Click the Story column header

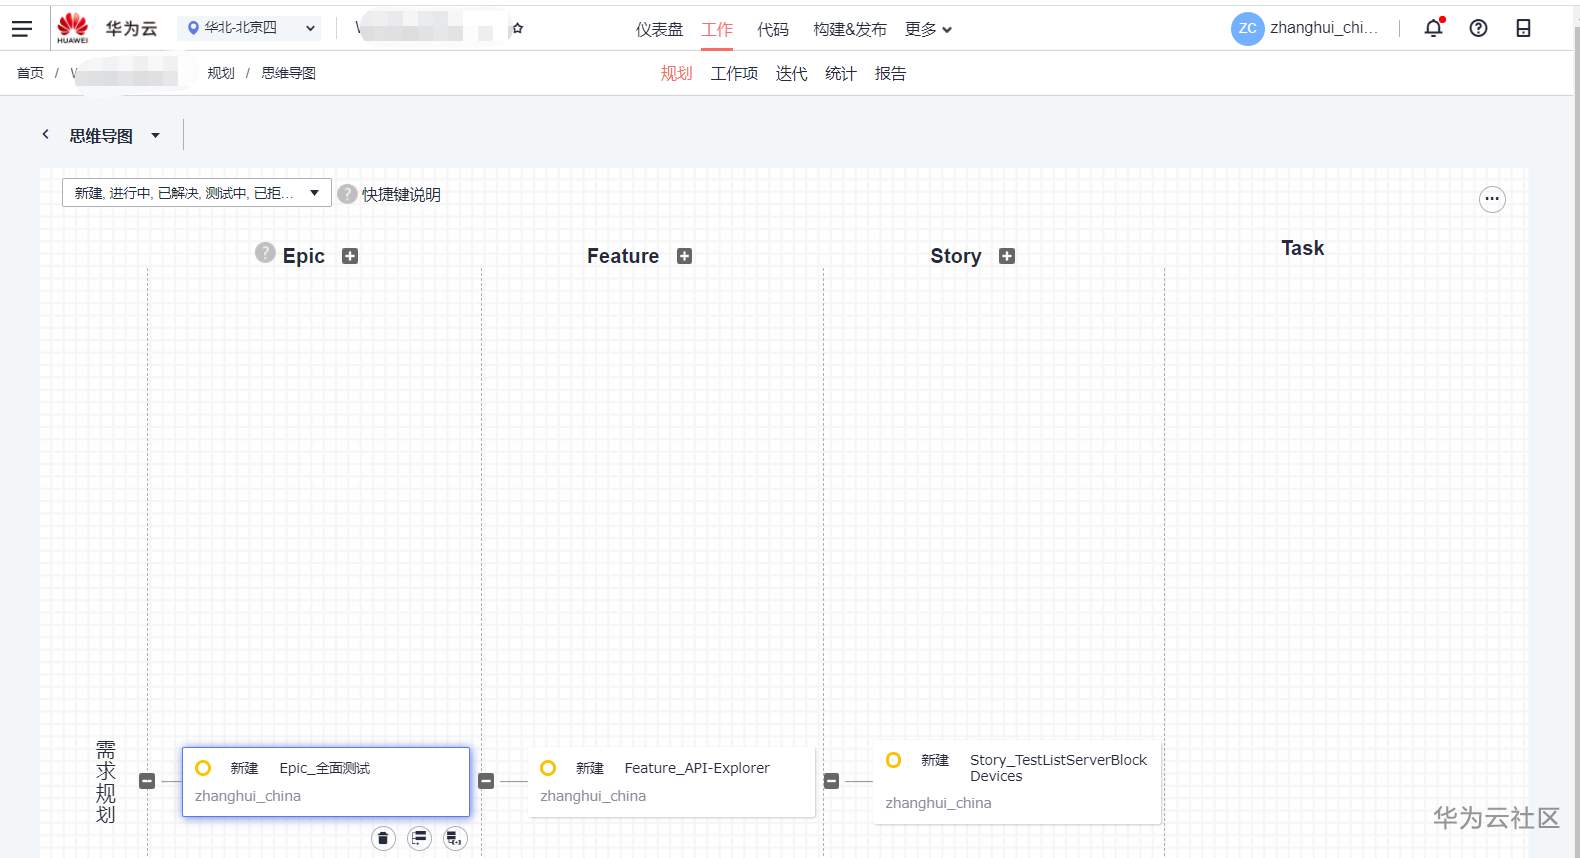(x=956, y=256)
